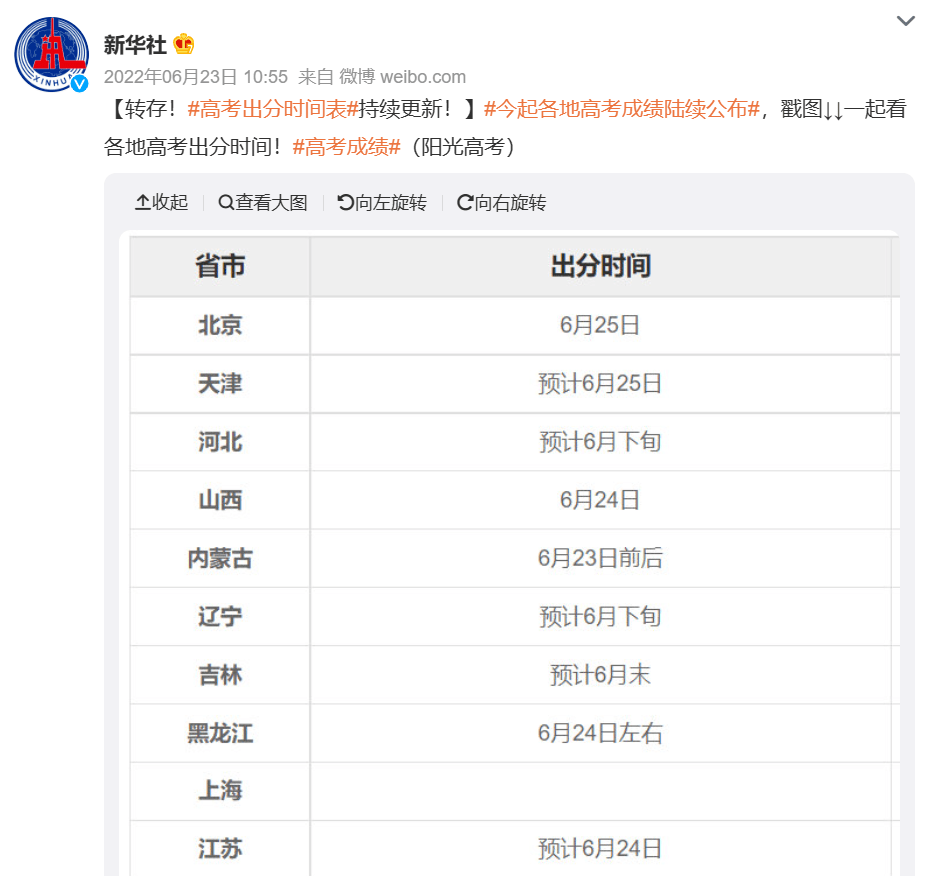Screen dimensions: 928x876
Task: Click the 江苏 row label
Action: pos(220,849)
